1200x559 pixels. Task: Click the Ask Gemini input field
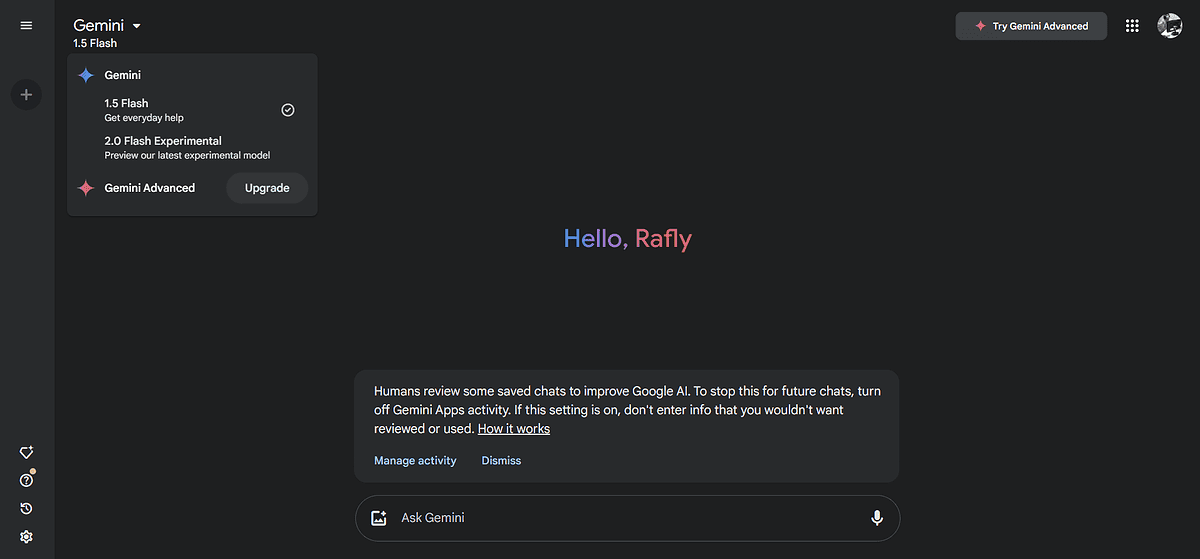[x=627, y=518]
